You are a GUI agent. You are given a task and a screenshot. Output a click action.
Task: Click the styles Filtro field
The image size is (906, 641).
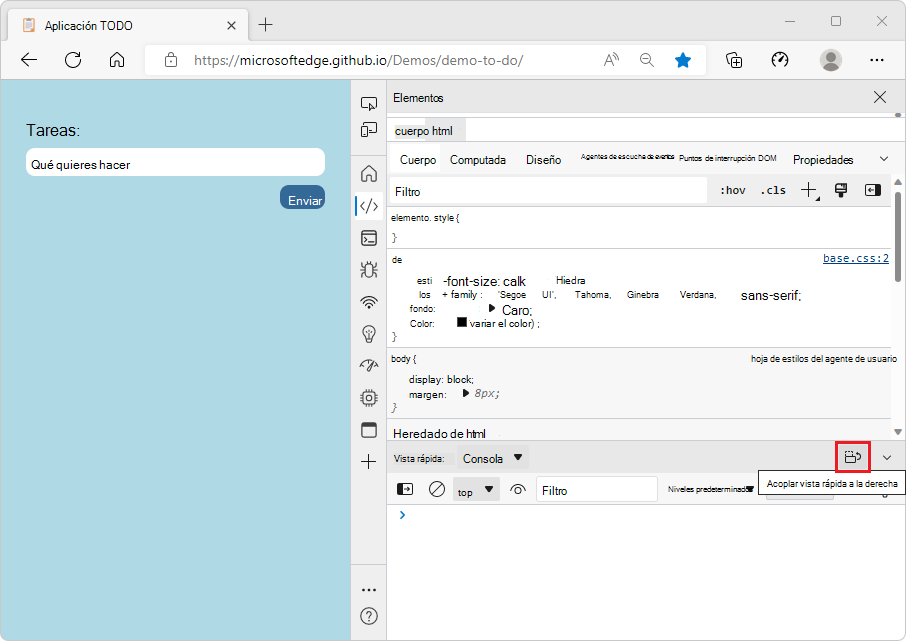548,191
